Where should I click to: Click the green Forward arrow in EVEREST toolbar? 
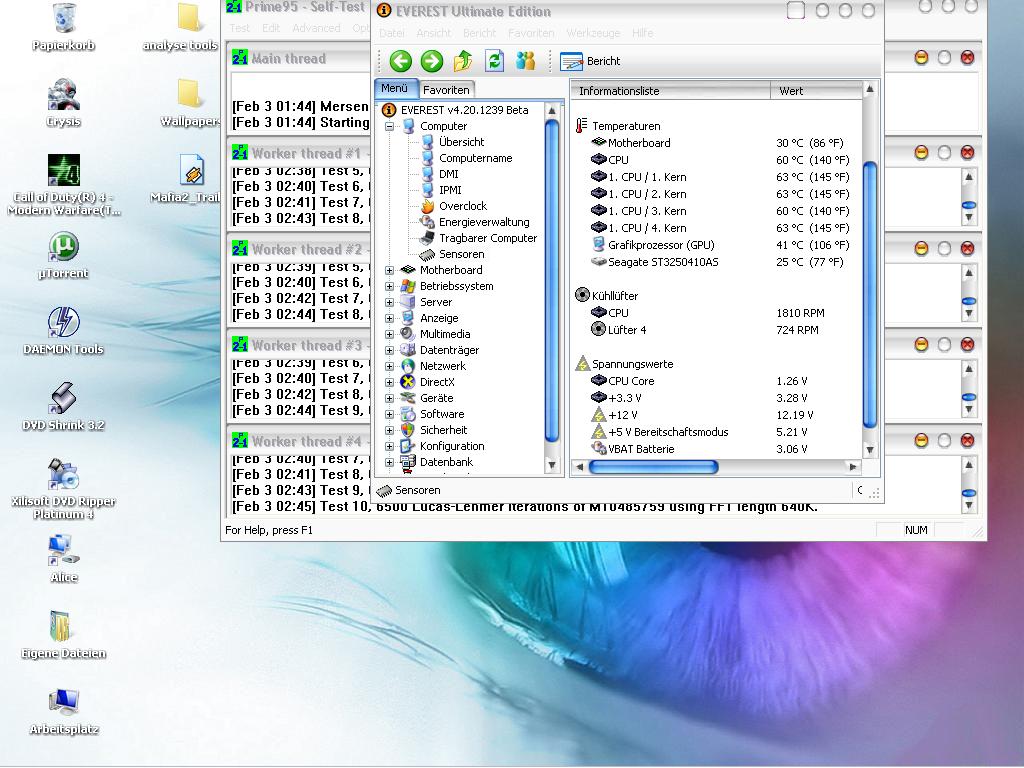pos(431,61)
